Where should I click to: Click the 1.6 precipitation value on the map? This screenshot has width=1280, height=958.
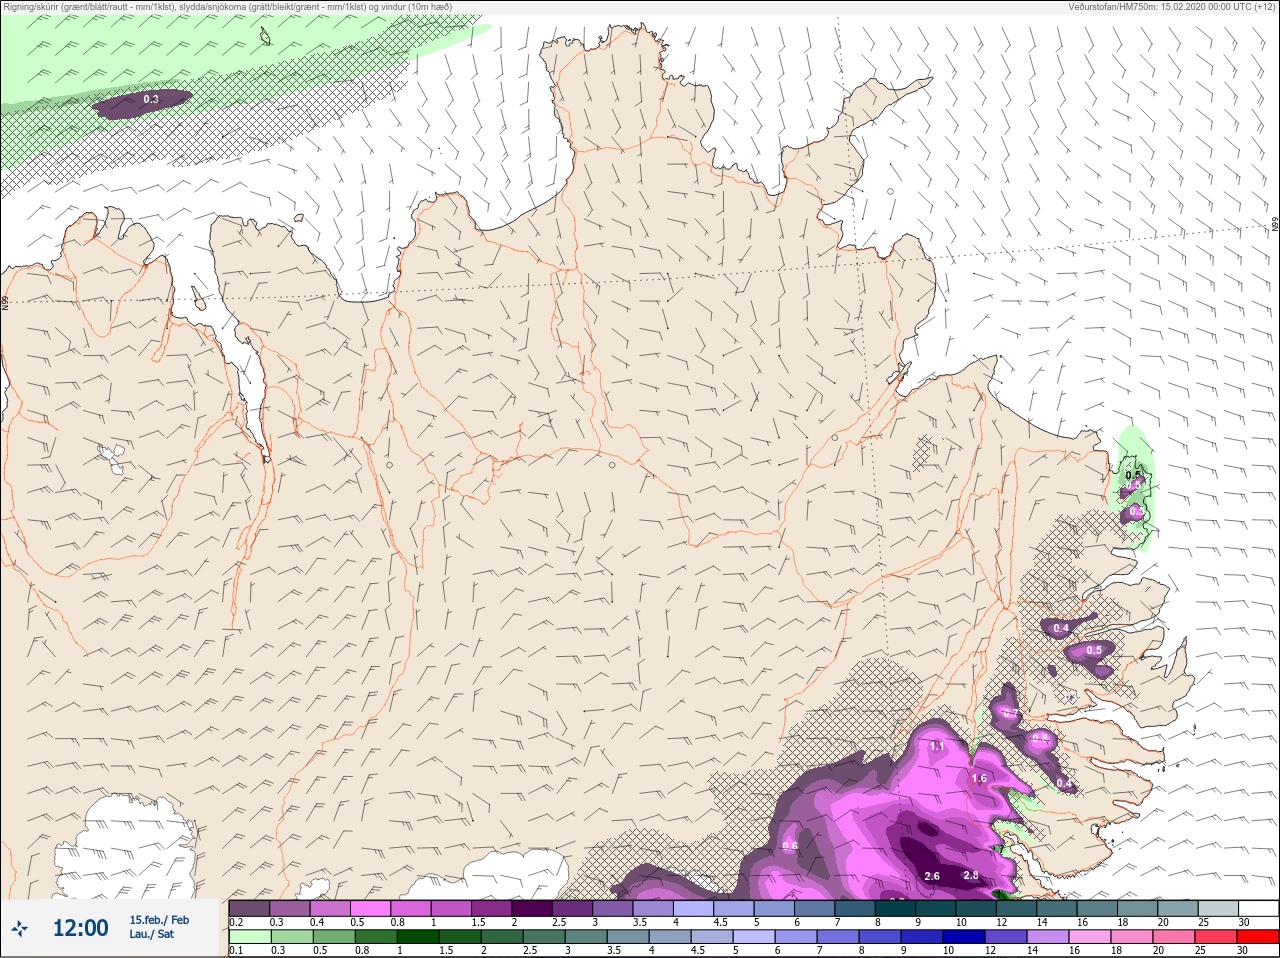(x=979, y=778)
